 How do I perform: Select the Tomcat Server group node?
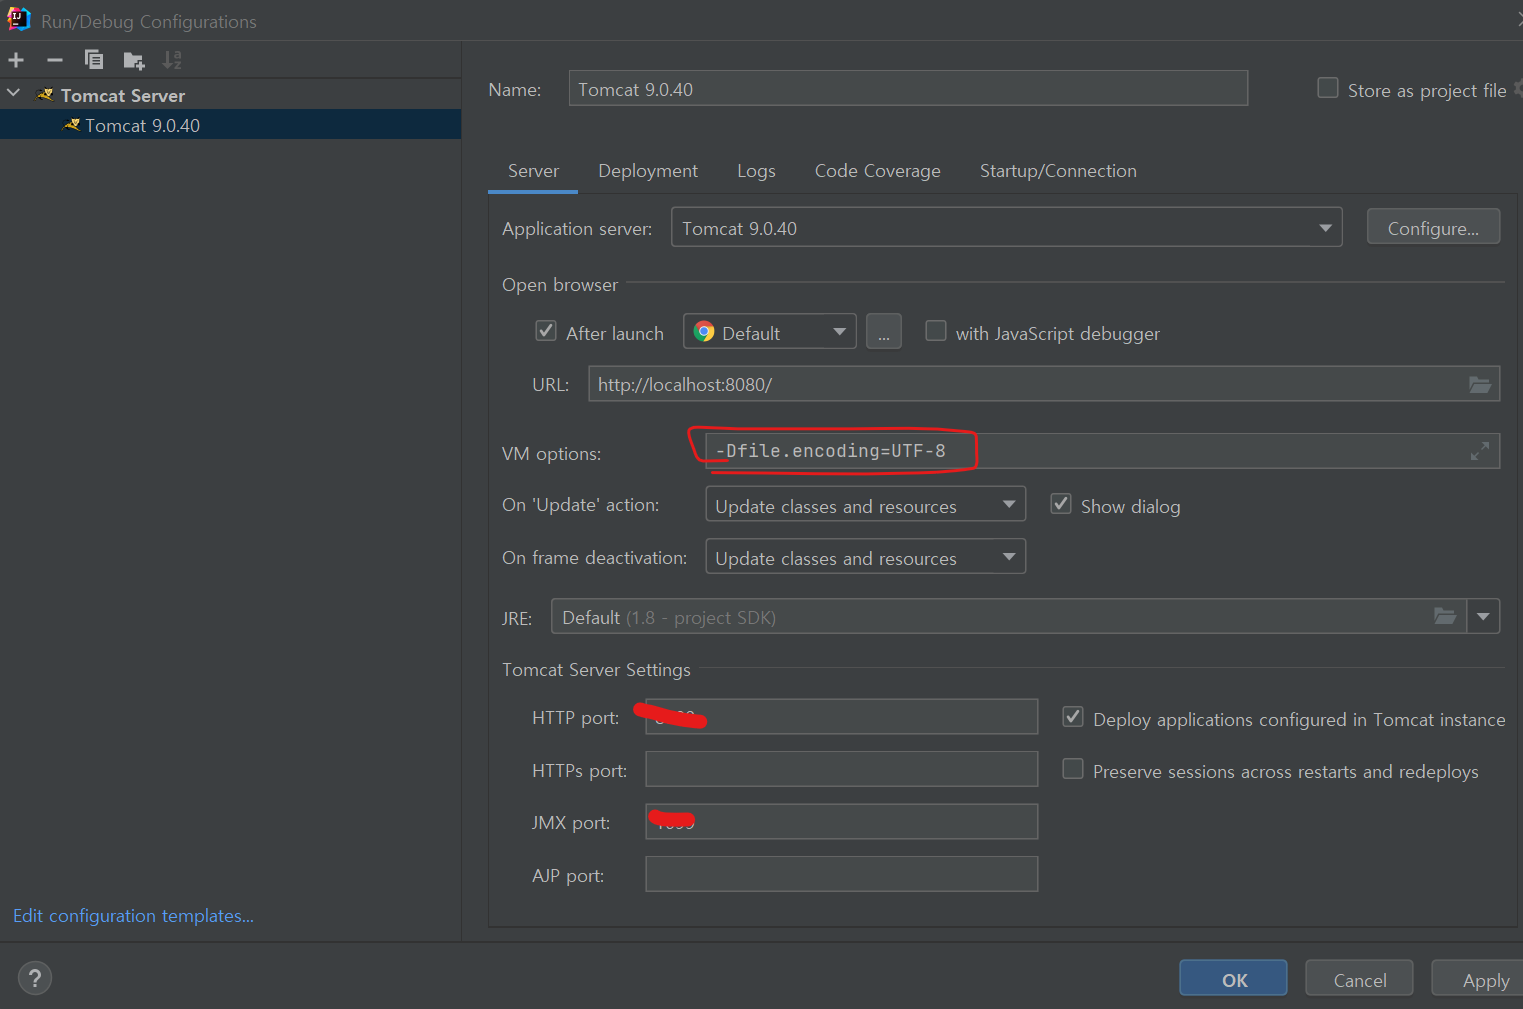122,95
